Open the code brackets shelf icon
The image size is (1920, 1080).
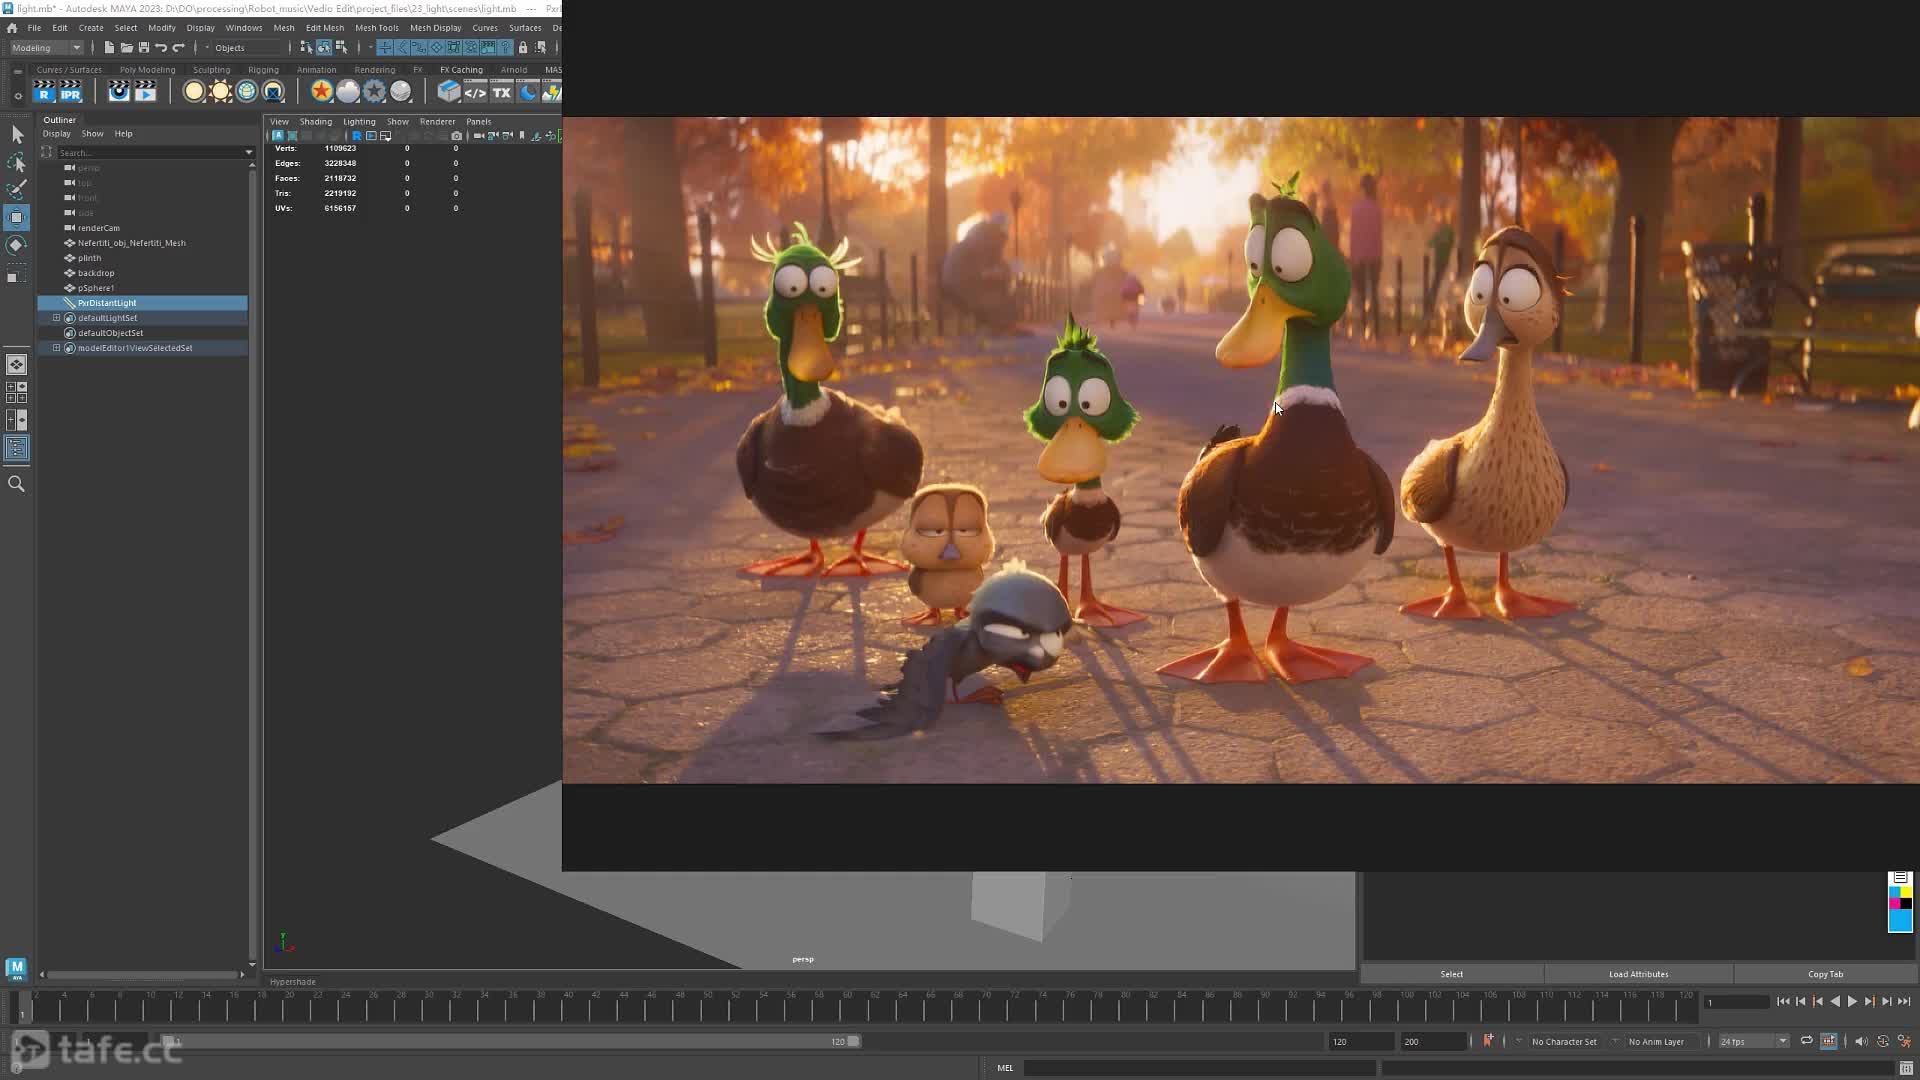coord(475,92)
